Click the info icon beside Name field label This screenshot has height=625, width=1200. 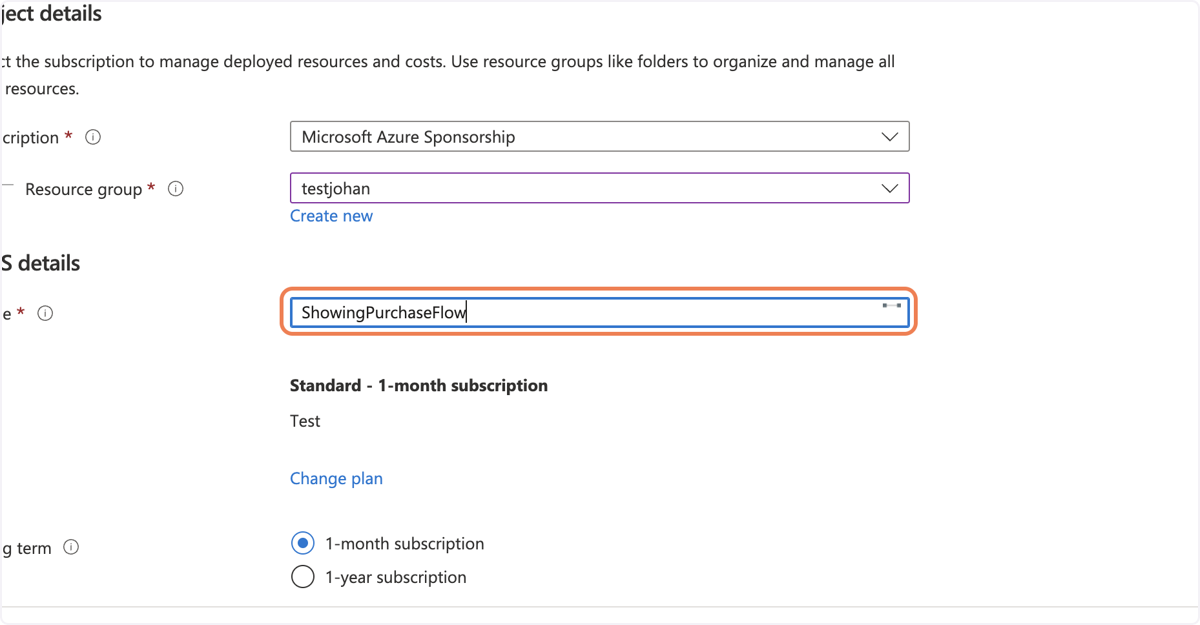coord(45,313)
